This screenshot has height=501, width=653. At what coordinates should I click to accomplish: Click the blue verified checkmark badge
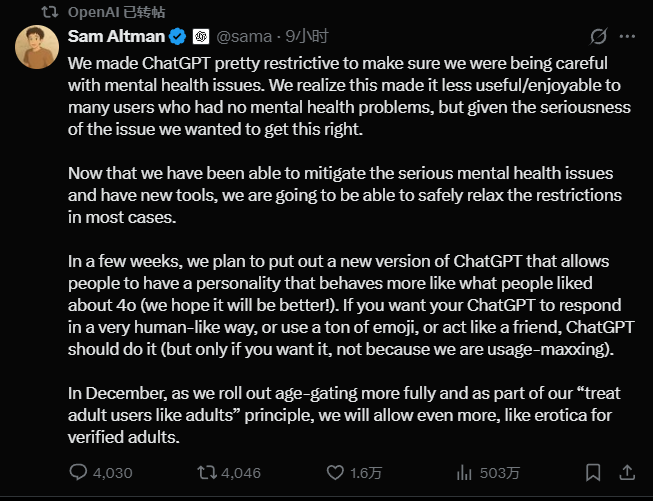pyautogui.click(x=178, y=37)
